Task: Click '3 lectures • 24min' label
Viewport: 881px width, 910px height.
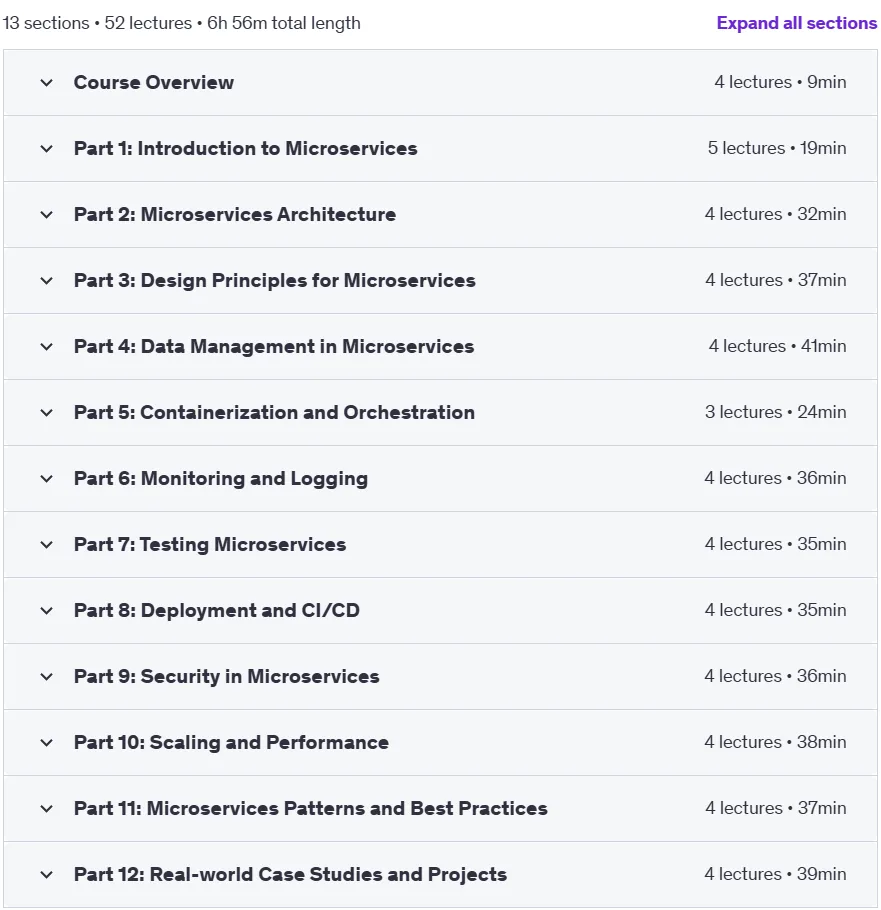Action: [775, 412]
